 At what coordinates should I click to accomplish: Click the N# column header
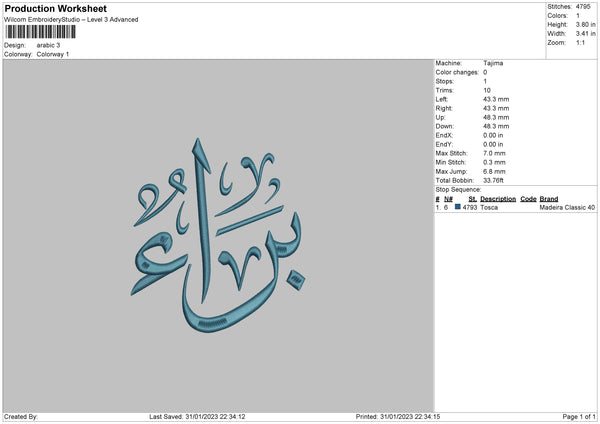(x=448, y=199)
